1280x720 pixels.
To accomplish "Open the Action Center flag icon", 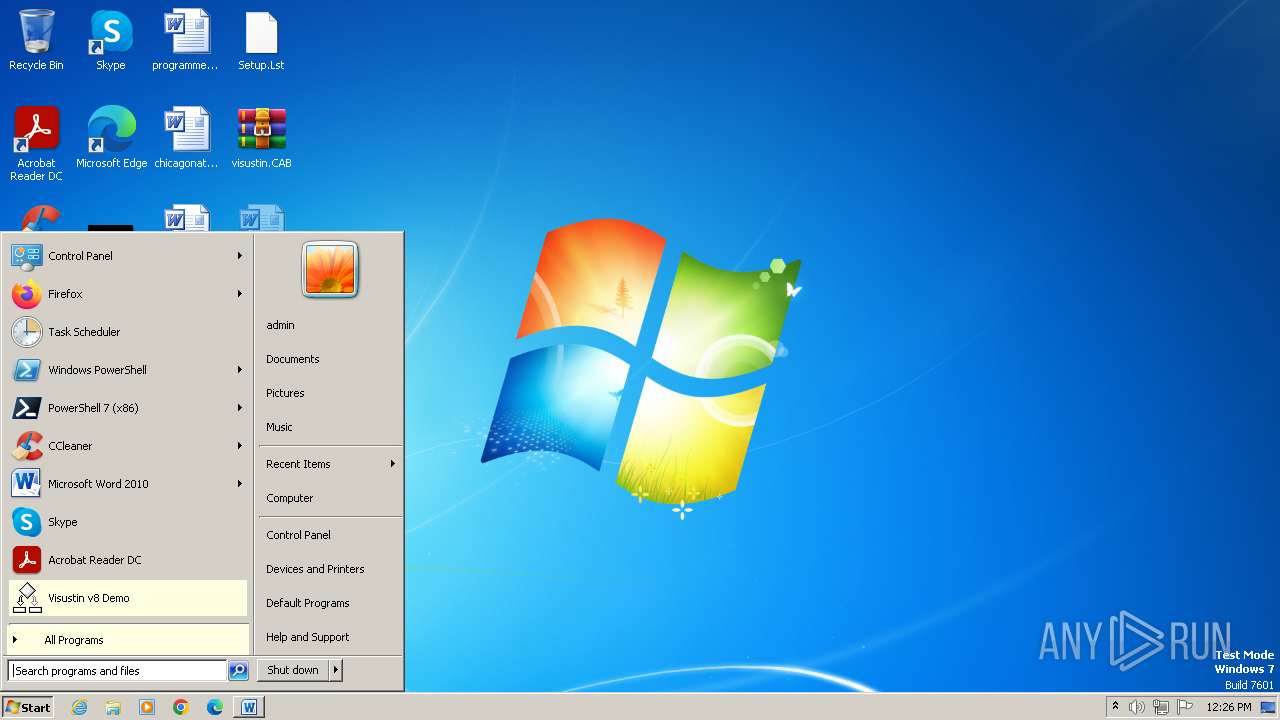I will tap(1185, 707).
